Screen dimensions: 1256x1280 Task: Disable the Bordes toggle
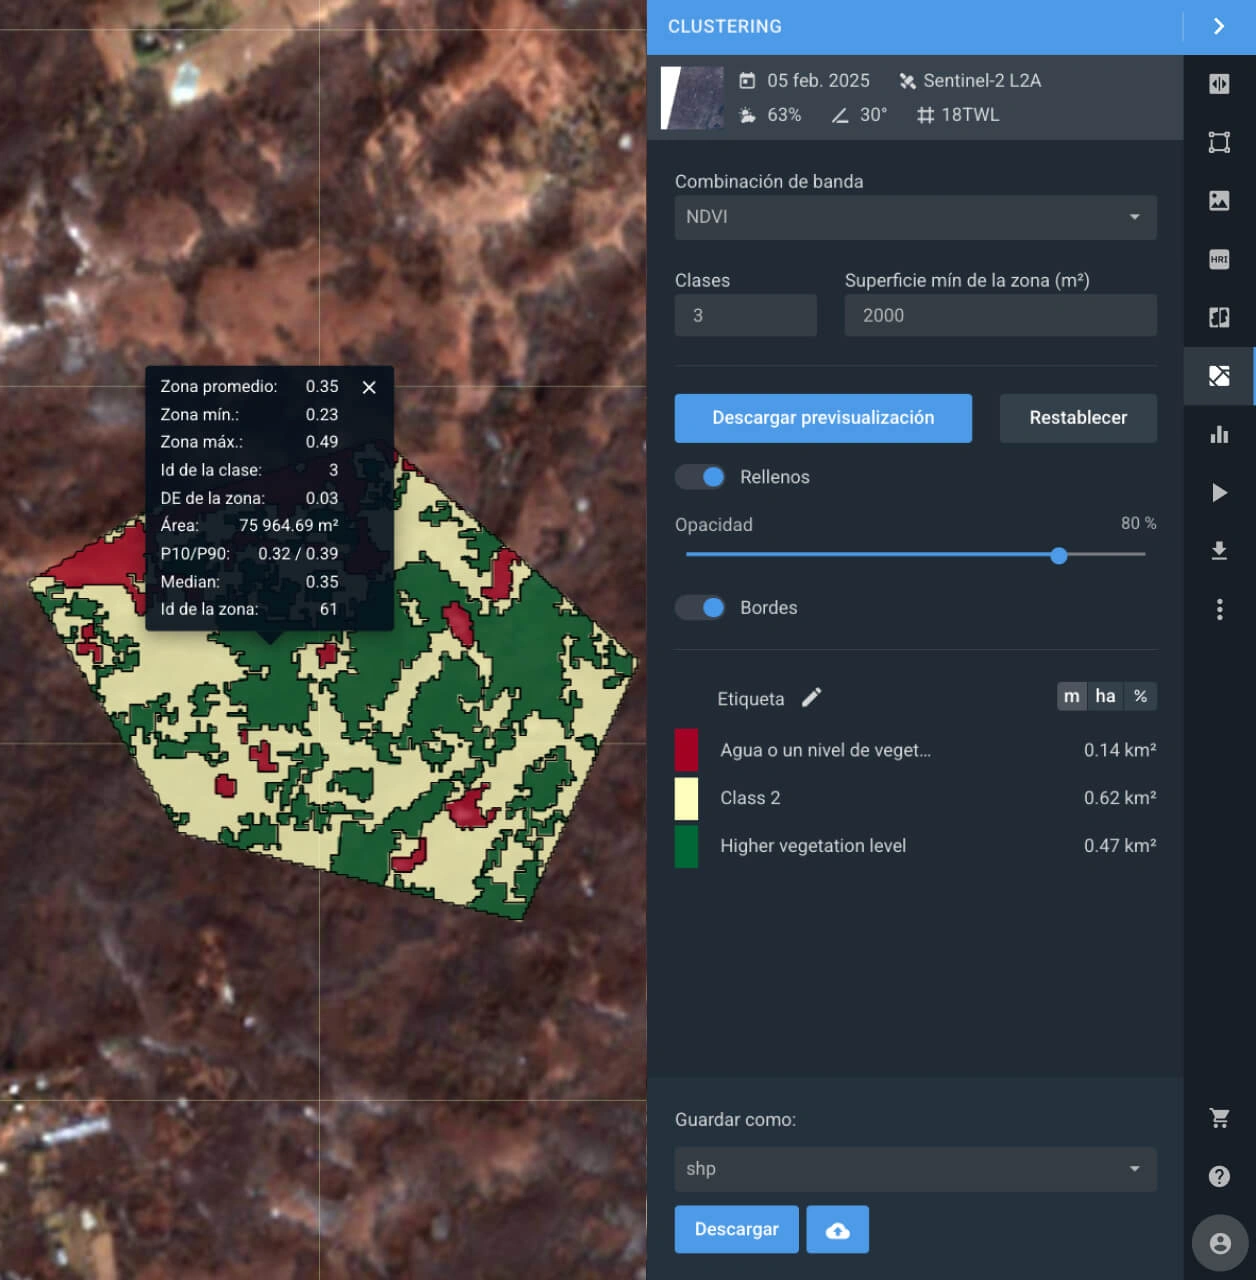[699, 607]
